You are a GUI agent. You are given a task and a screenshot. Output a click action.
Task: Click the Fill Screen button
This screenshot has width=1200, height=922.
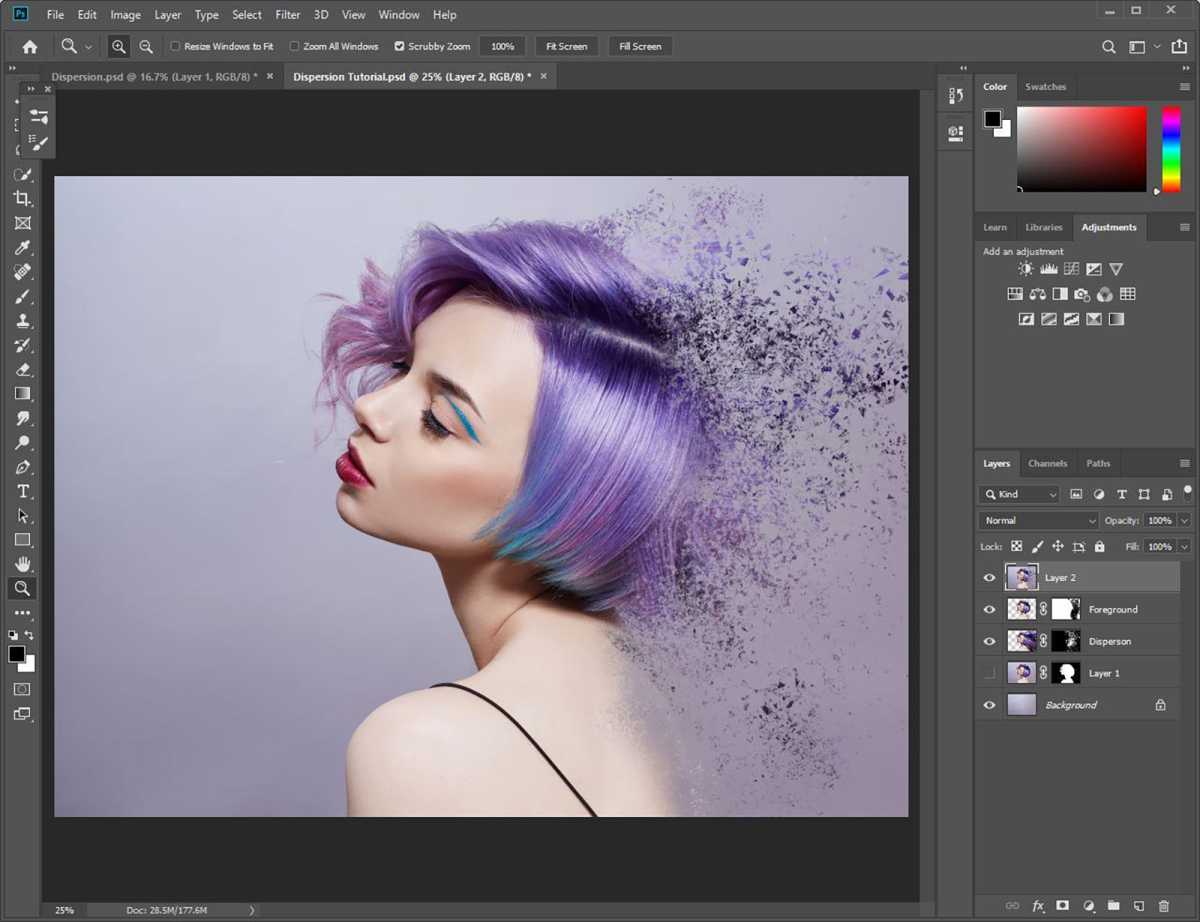[640, 46]
